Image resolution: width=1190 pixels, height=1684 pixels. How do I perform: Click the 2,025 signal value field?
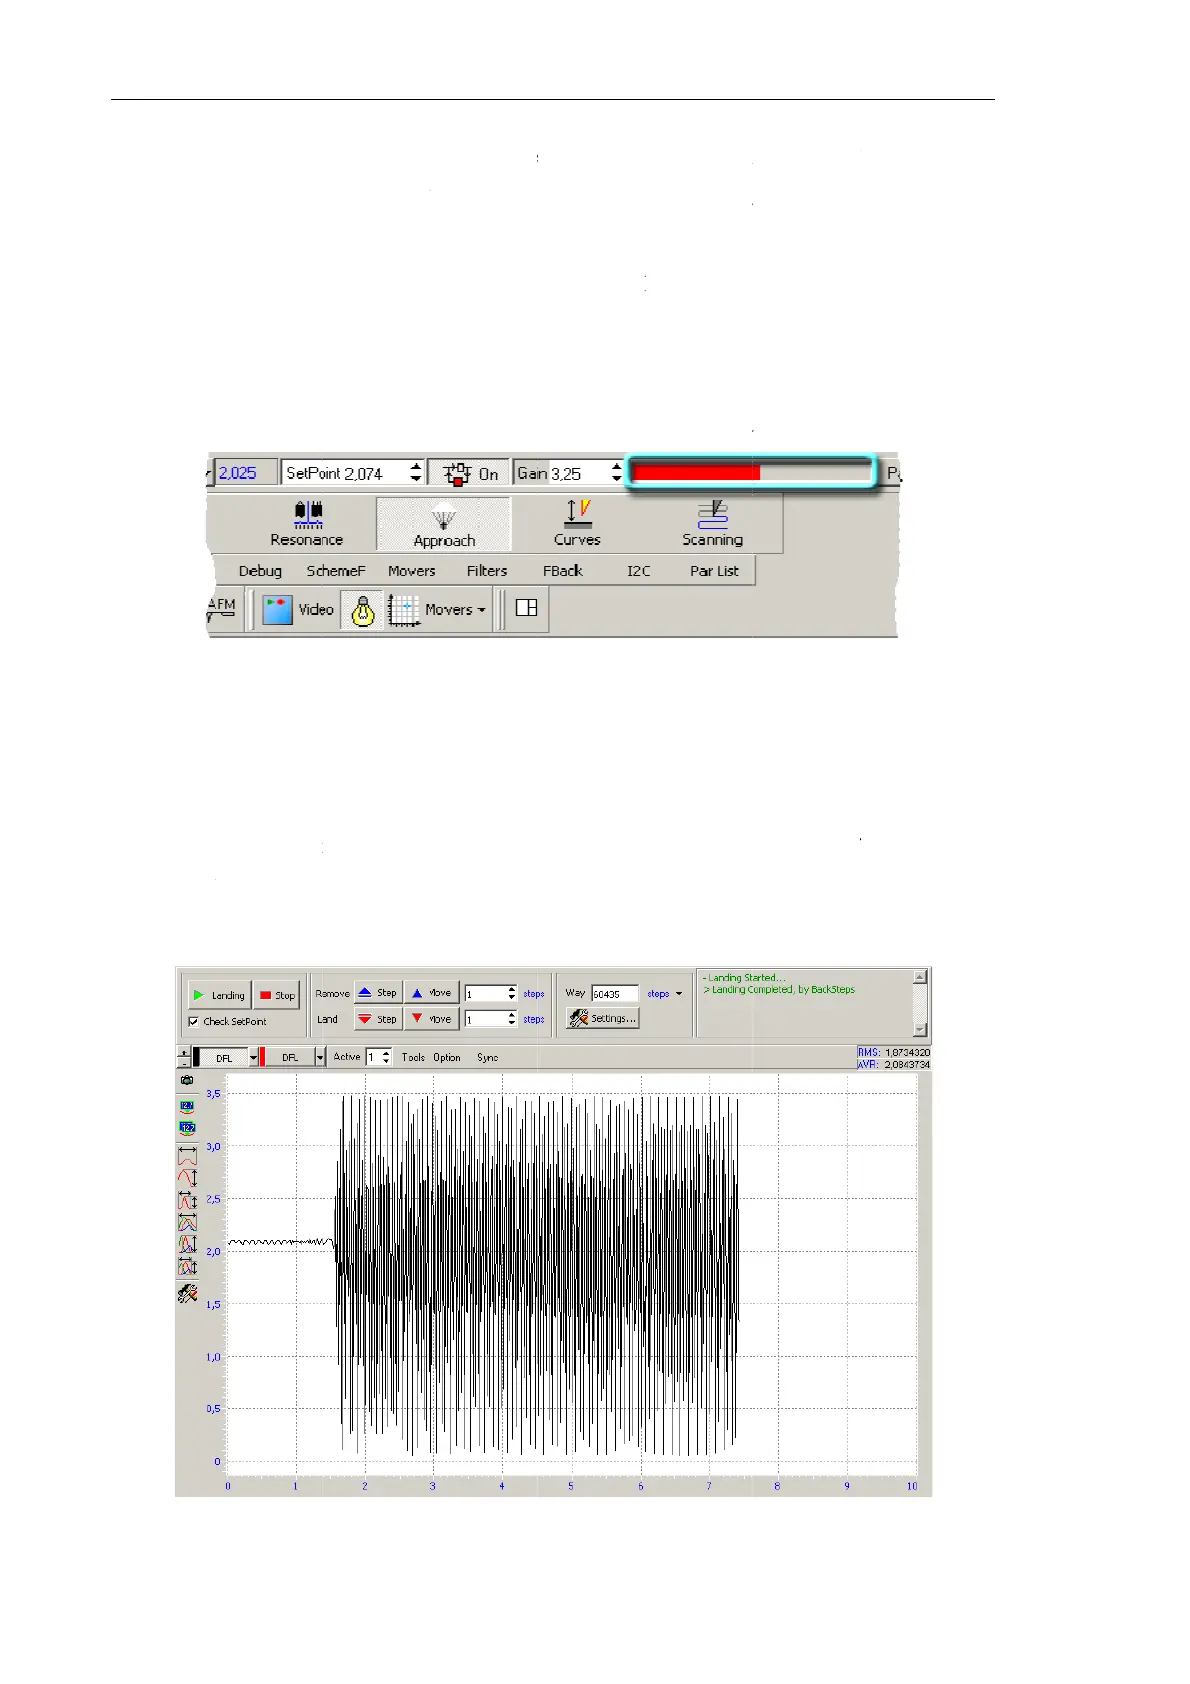245,473
